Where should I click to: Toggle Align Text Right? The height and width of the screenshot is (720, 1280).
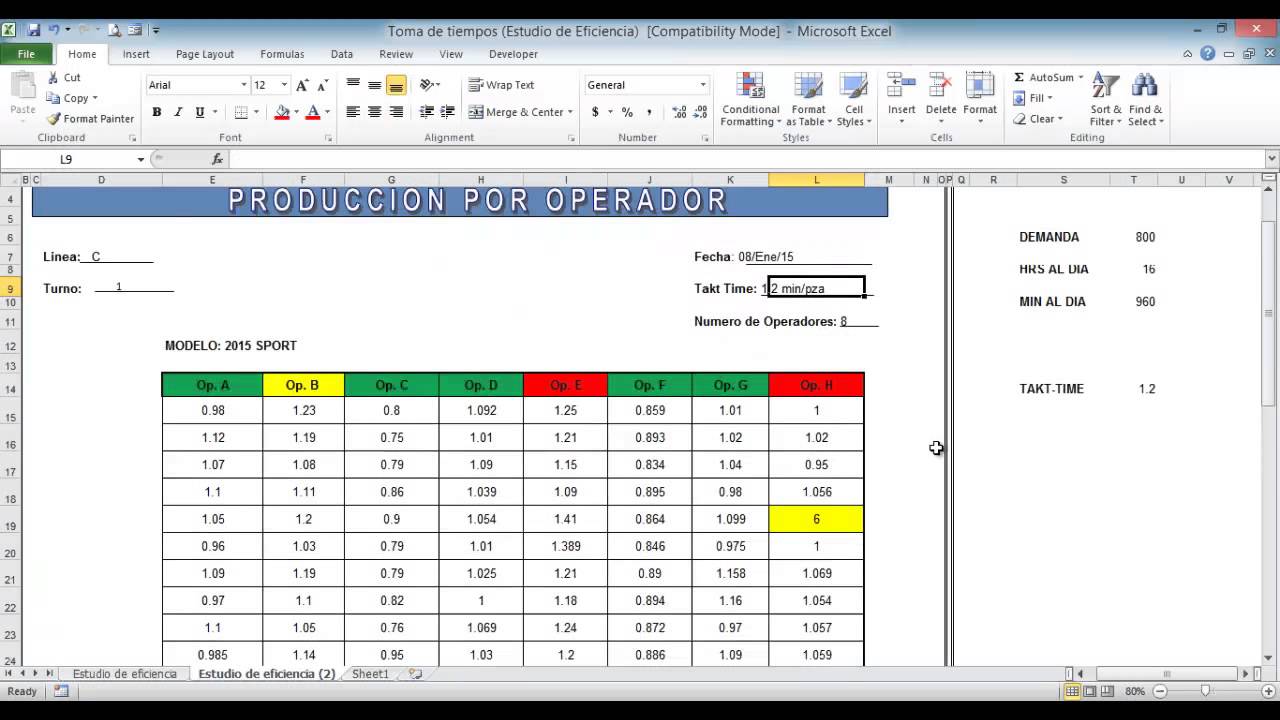[x=396, y=112]
